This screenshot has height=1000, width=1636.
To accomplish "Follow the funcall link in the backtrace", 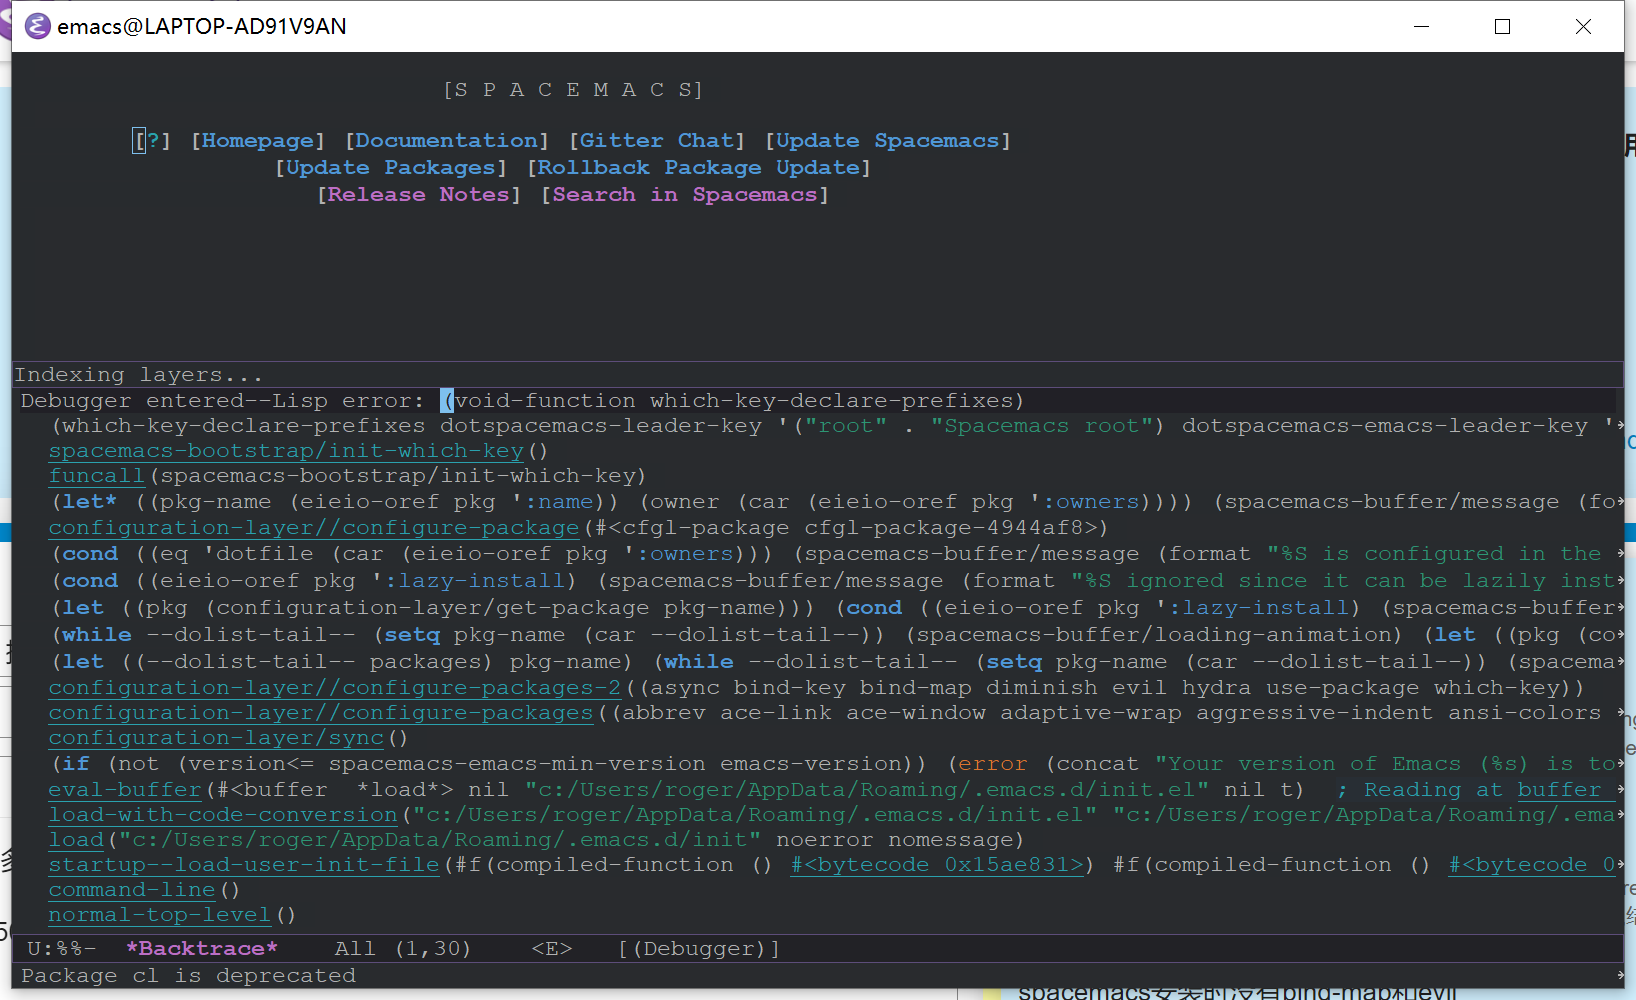I will 96,475.
